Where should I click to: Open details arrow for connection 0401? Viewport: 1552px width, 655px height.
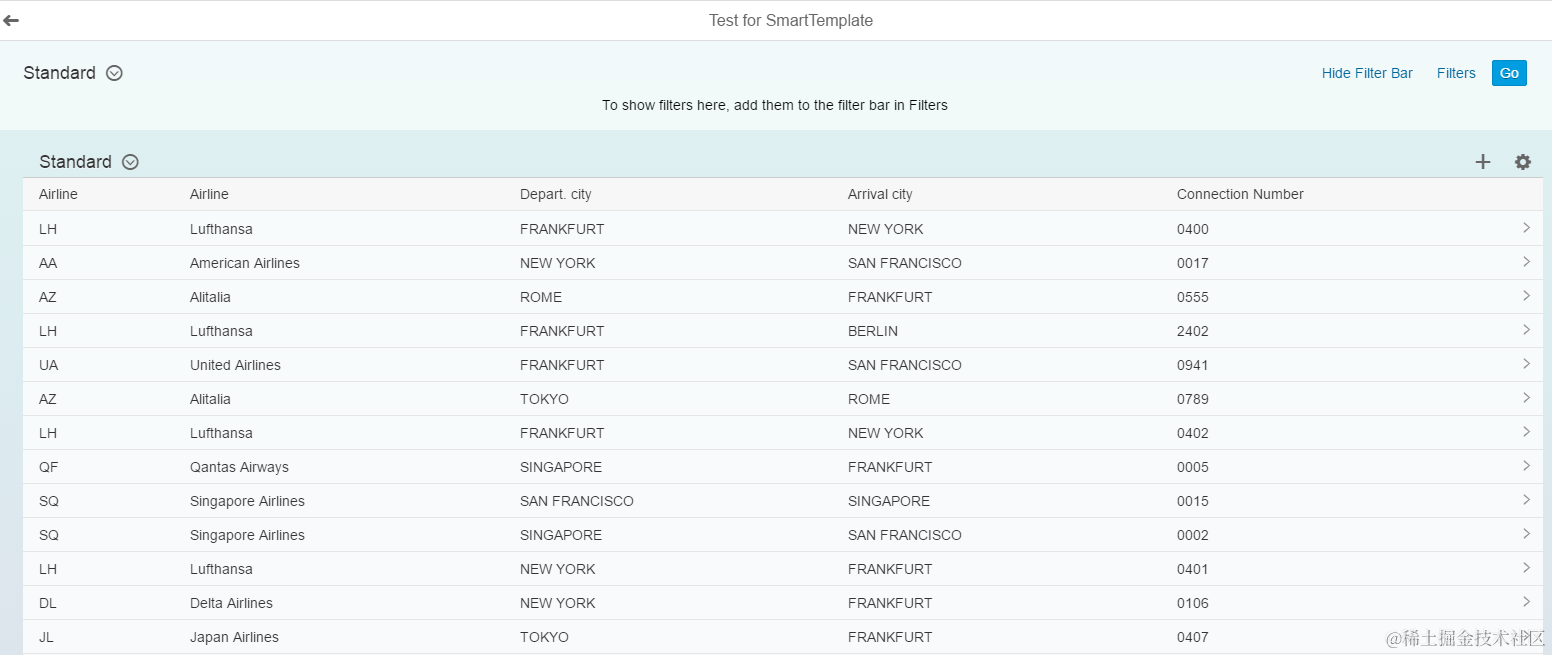(1526, 568)
